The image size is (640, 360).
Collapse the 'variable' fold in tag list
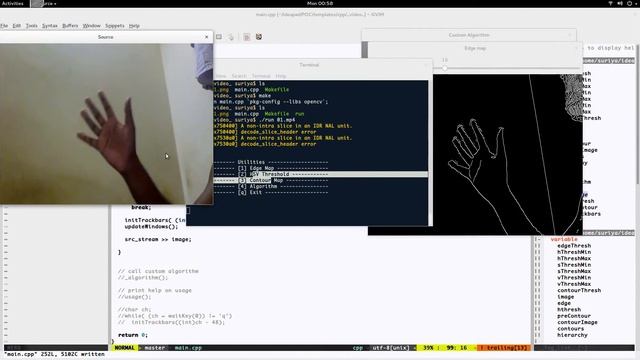click(x=564, y=240)
